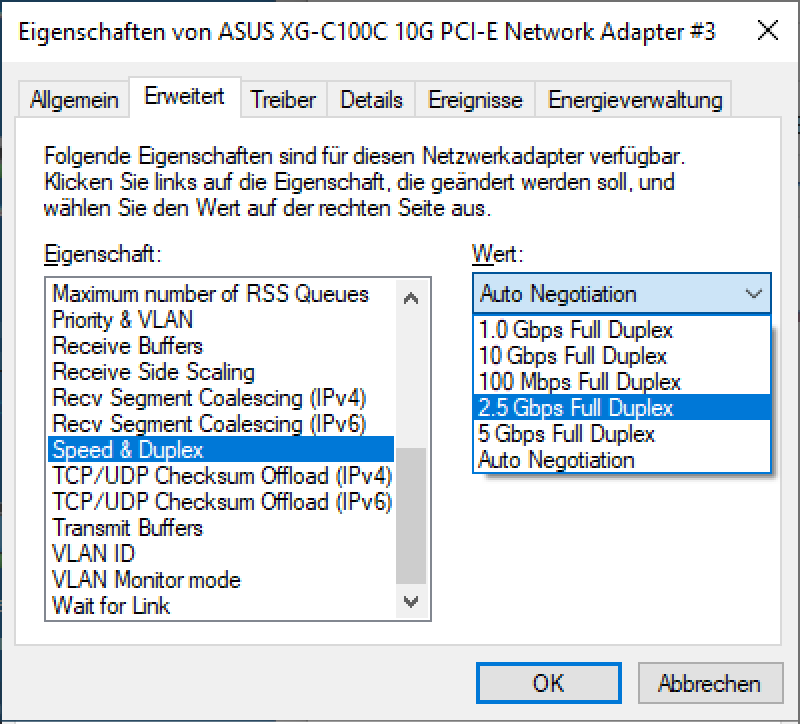Select the VLAN ID property

point(94,554)
